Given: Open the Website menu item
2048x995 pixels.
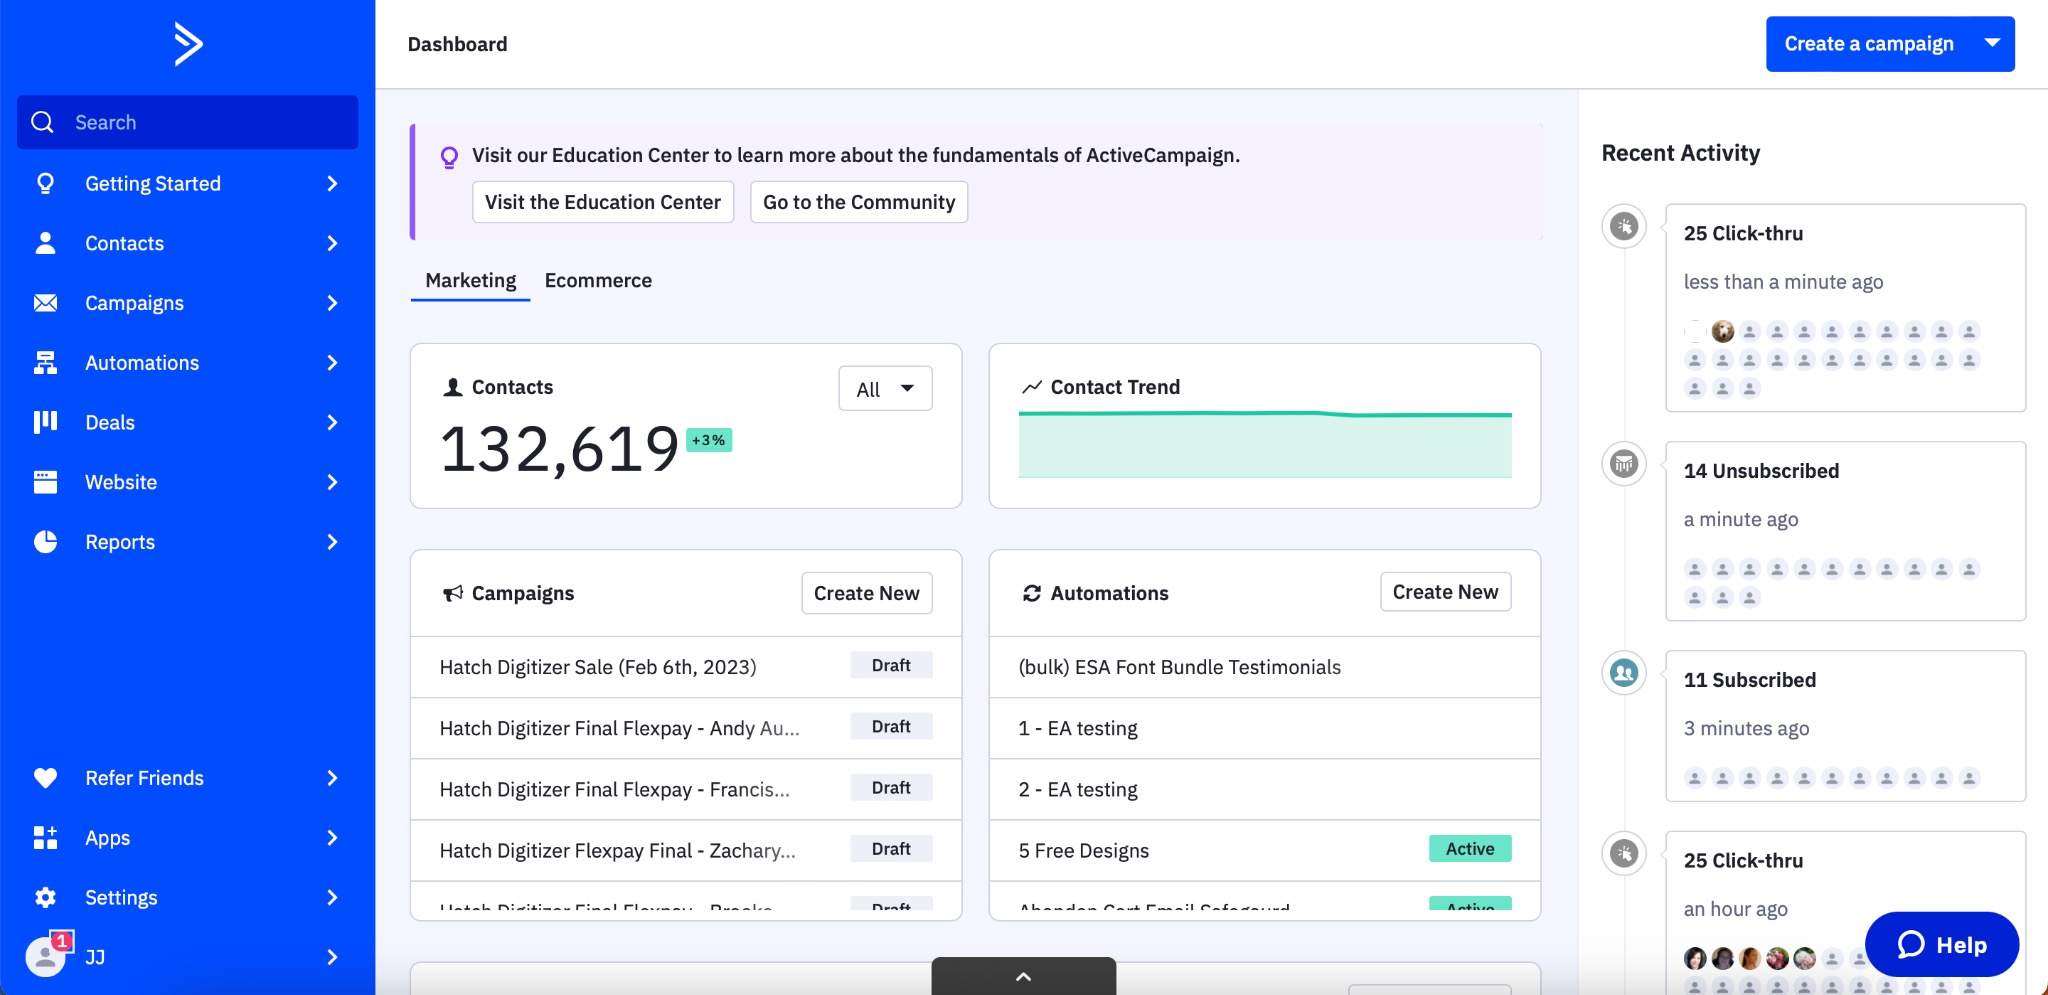Looking at the screenshot, I should point(187,482).
